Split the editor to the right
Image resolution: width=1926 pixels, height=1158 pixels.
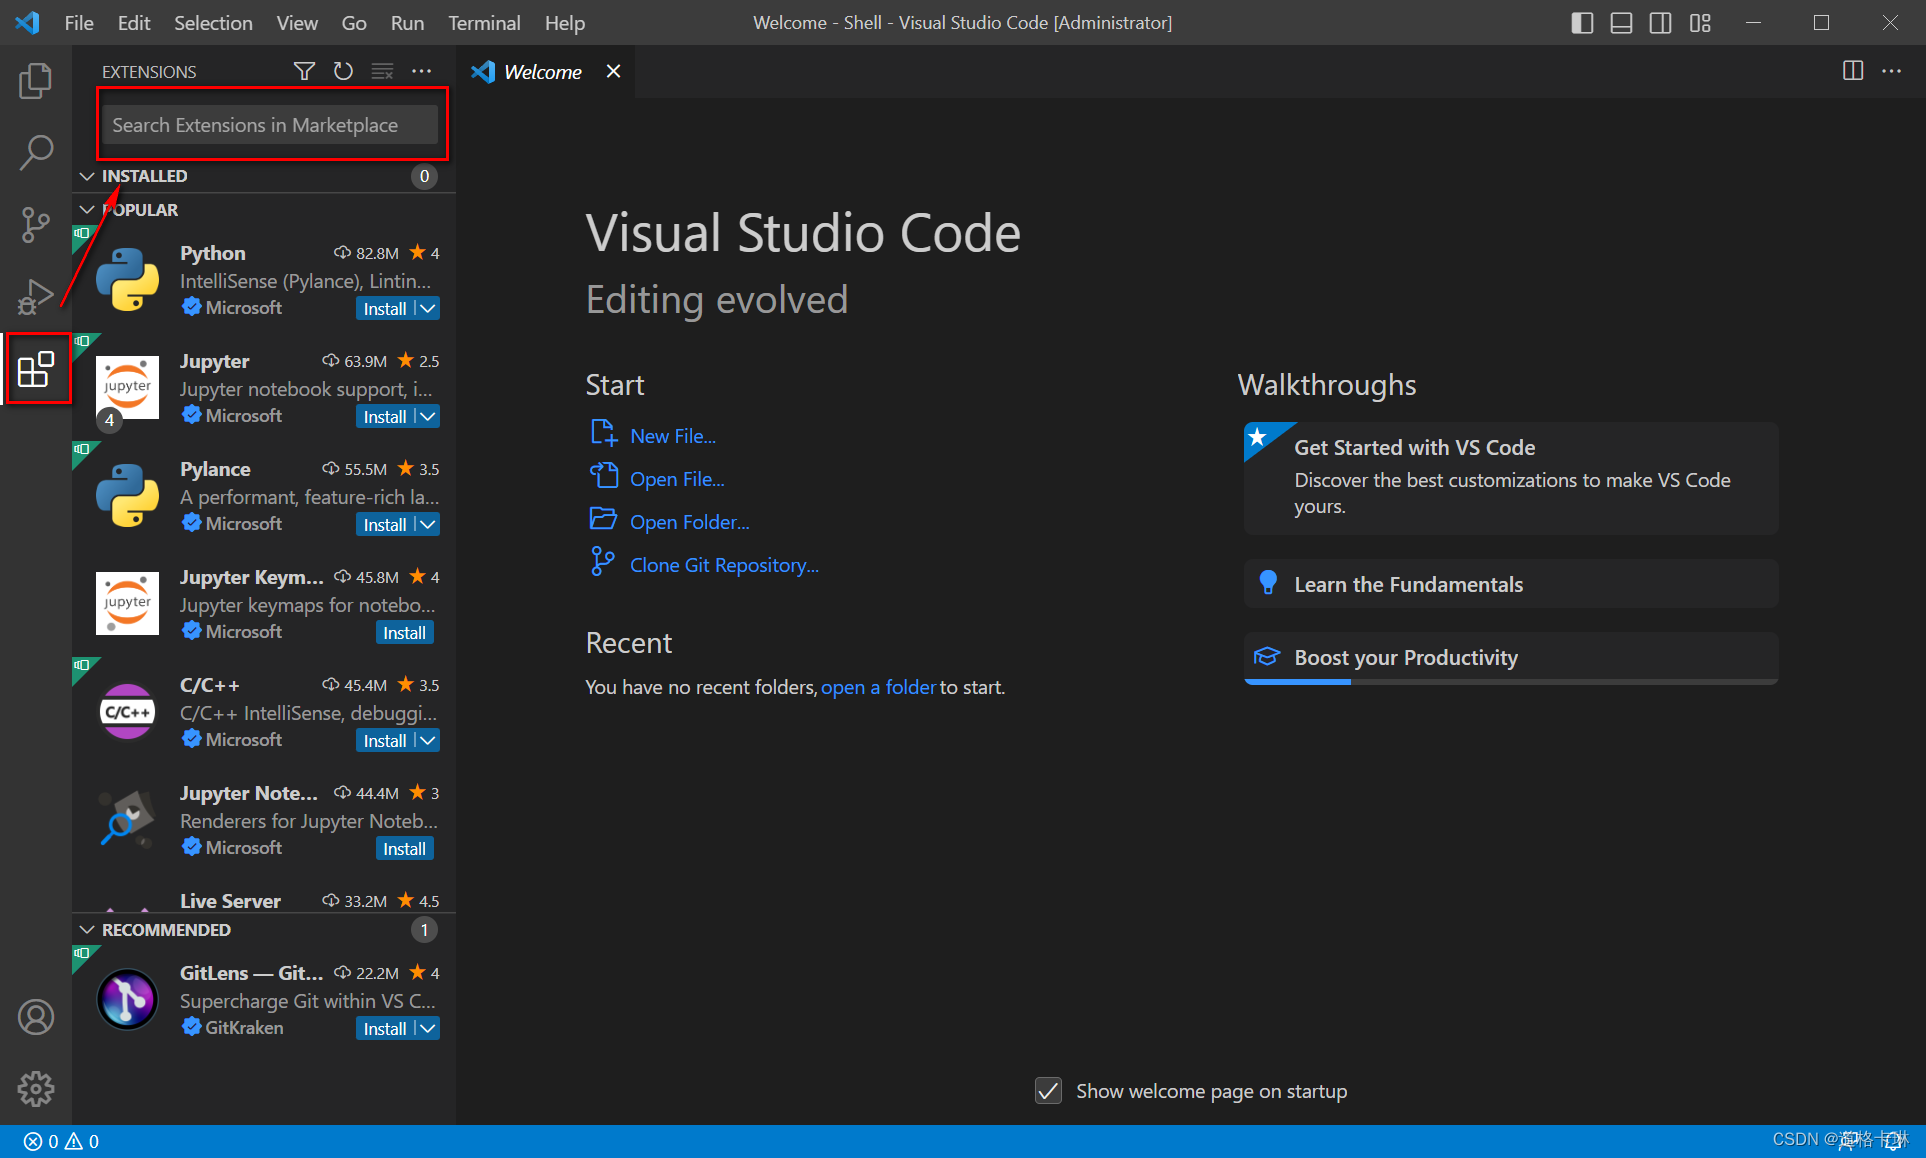point(1853,71)
